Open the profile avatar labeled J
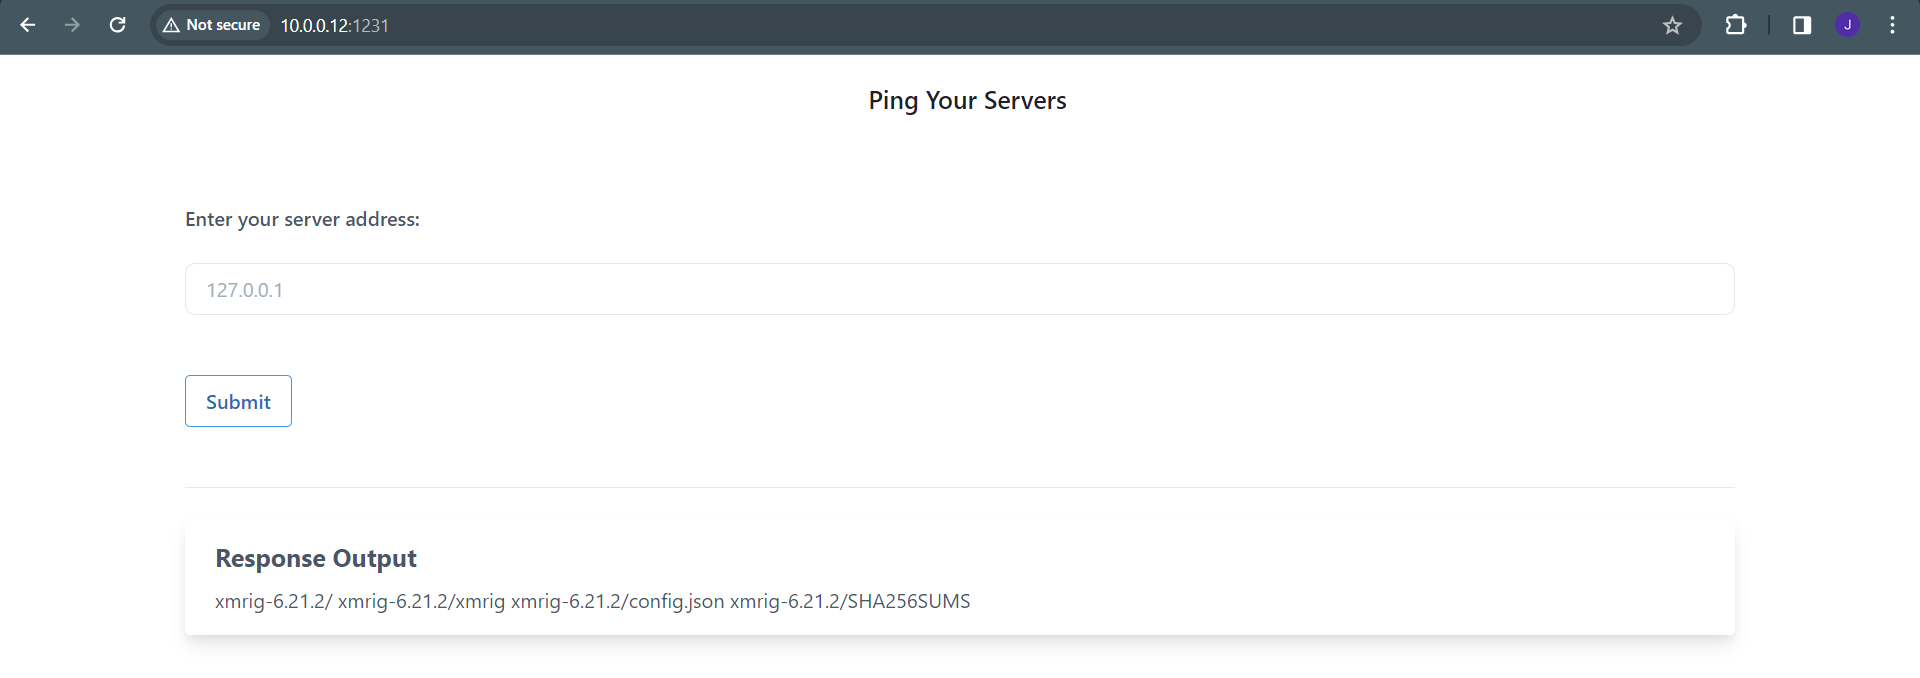 [x=1847, y=25]
